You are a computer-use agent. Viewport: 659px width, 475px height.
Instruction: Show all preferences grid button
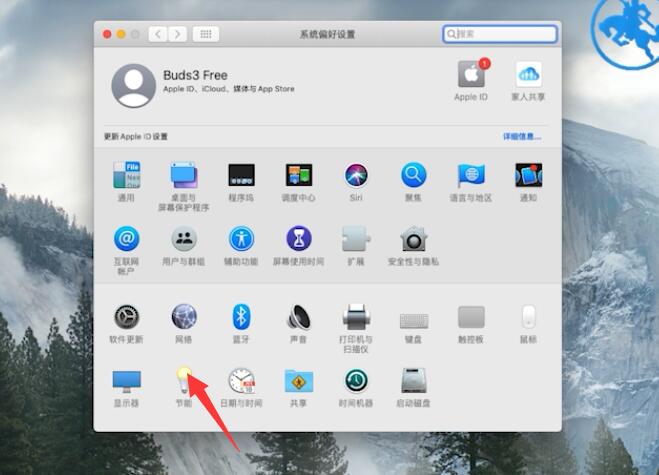click(x=206, y=34)
